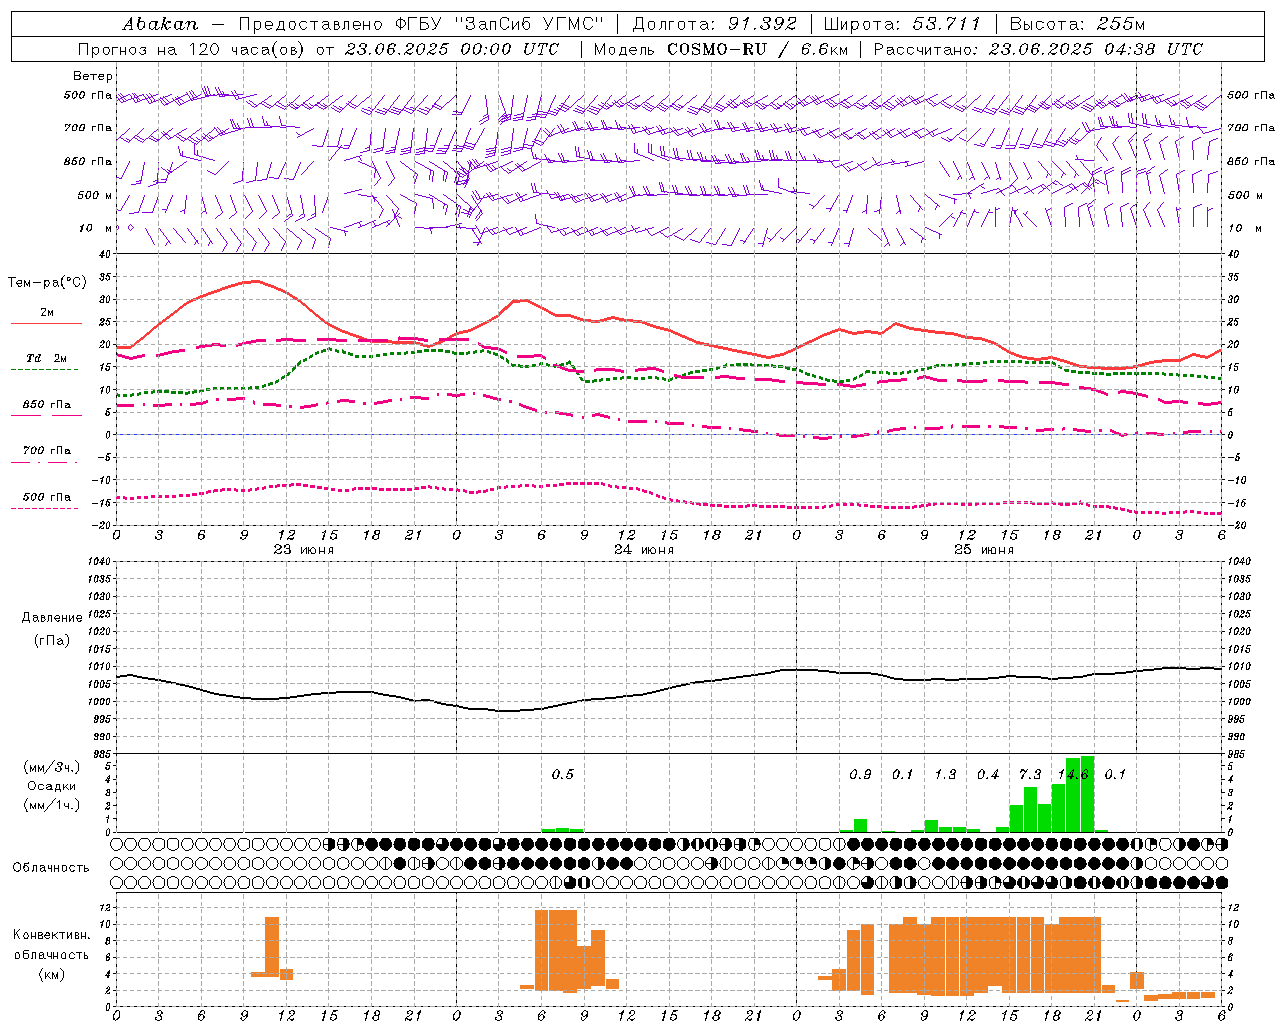Click the '23 июня' date label
Viewport: 1280px width, 1024px height.
point(304,550)
